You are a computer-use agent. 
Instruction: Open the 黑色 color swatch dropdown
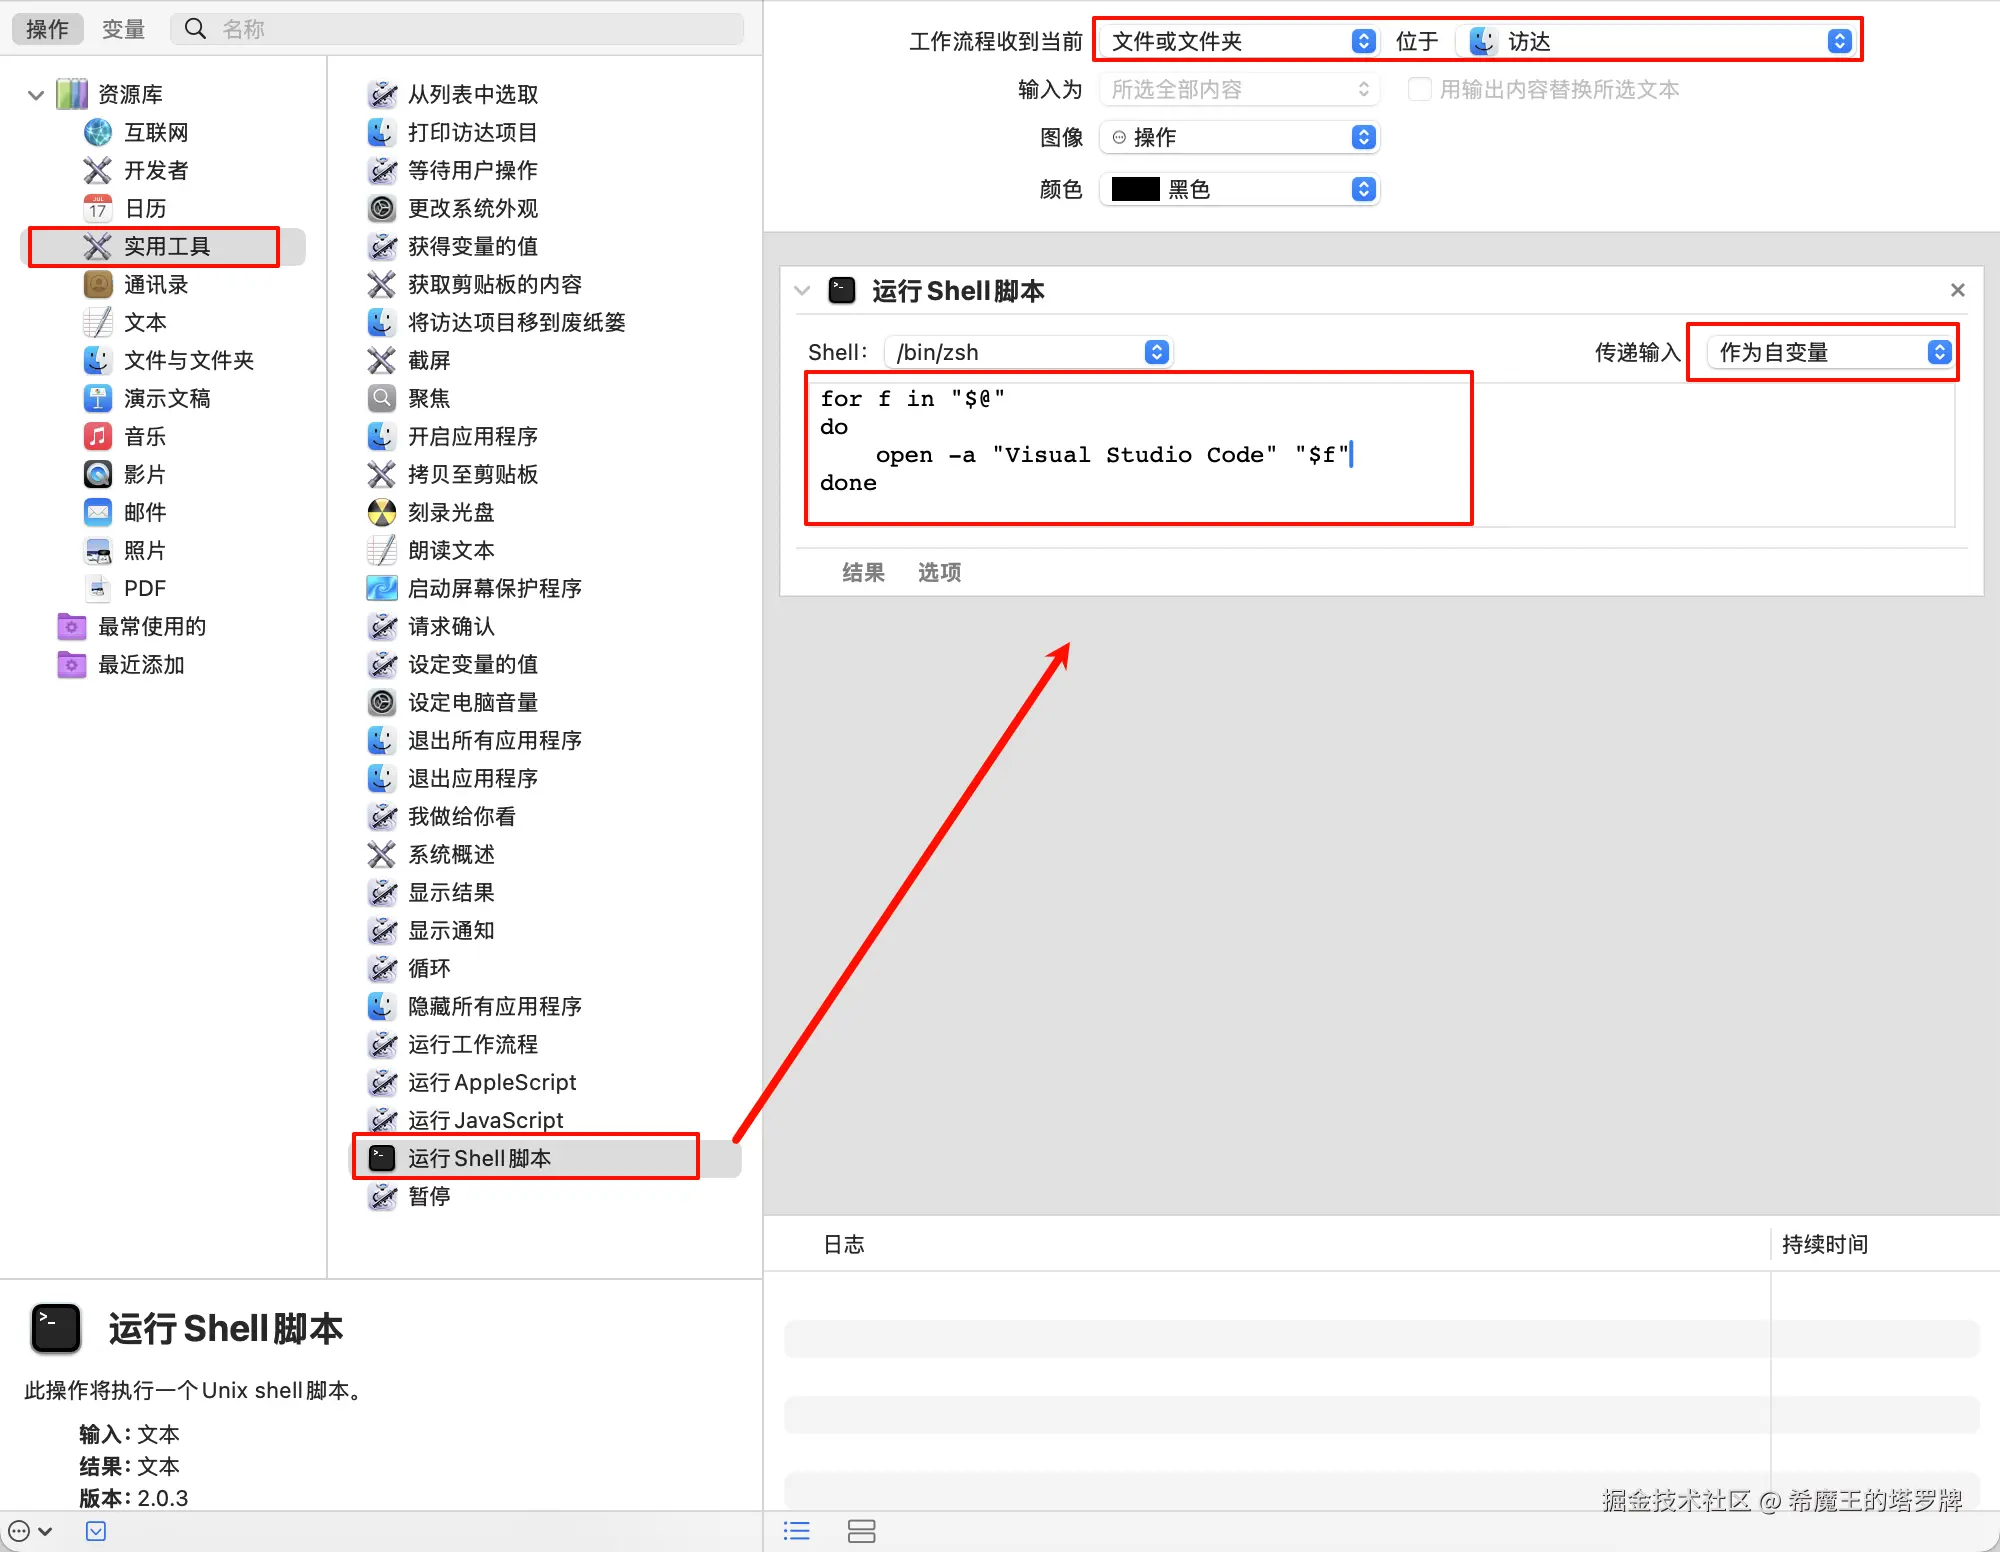(x=1239, y=189)
